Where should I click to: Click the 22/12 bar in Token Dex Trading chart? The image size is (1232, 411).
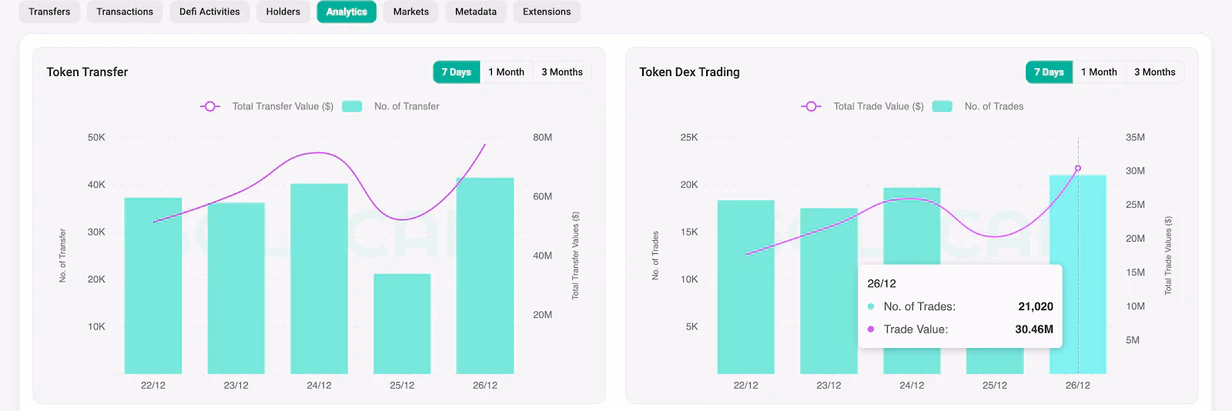point(746,287)
